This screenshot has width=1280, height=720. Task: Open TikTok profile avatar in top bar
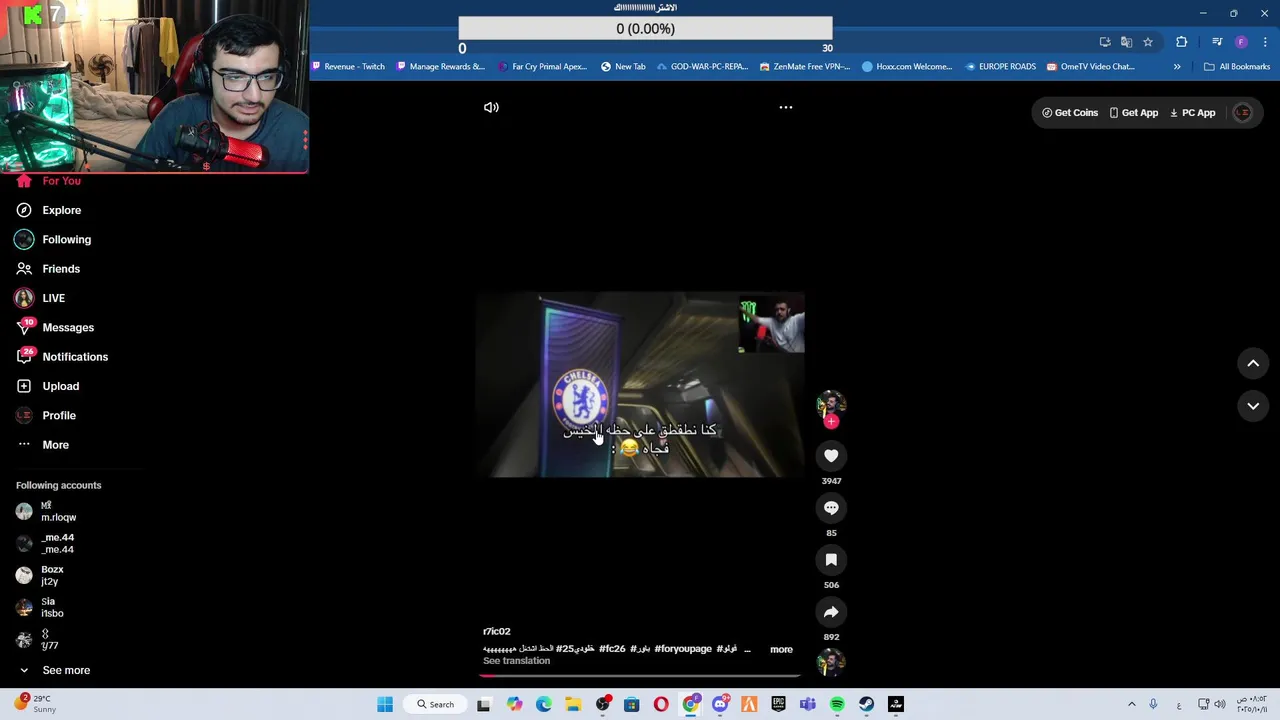(1243, 113)
